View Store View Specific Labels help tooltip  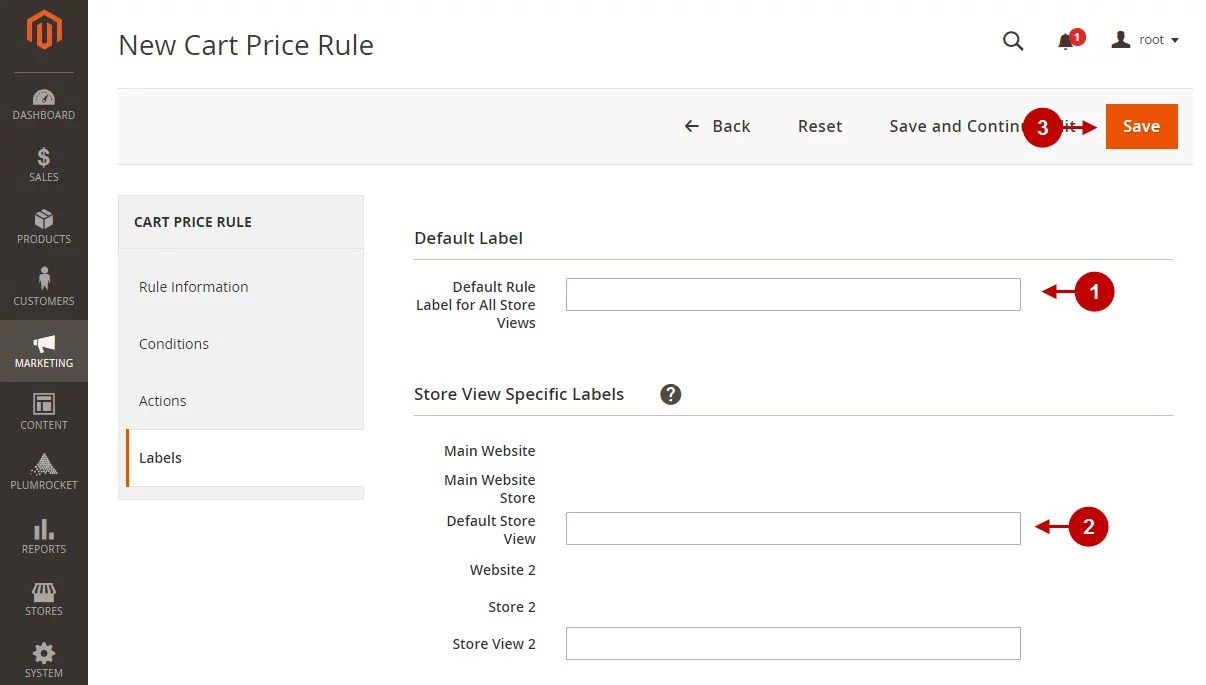click(670, 394)
